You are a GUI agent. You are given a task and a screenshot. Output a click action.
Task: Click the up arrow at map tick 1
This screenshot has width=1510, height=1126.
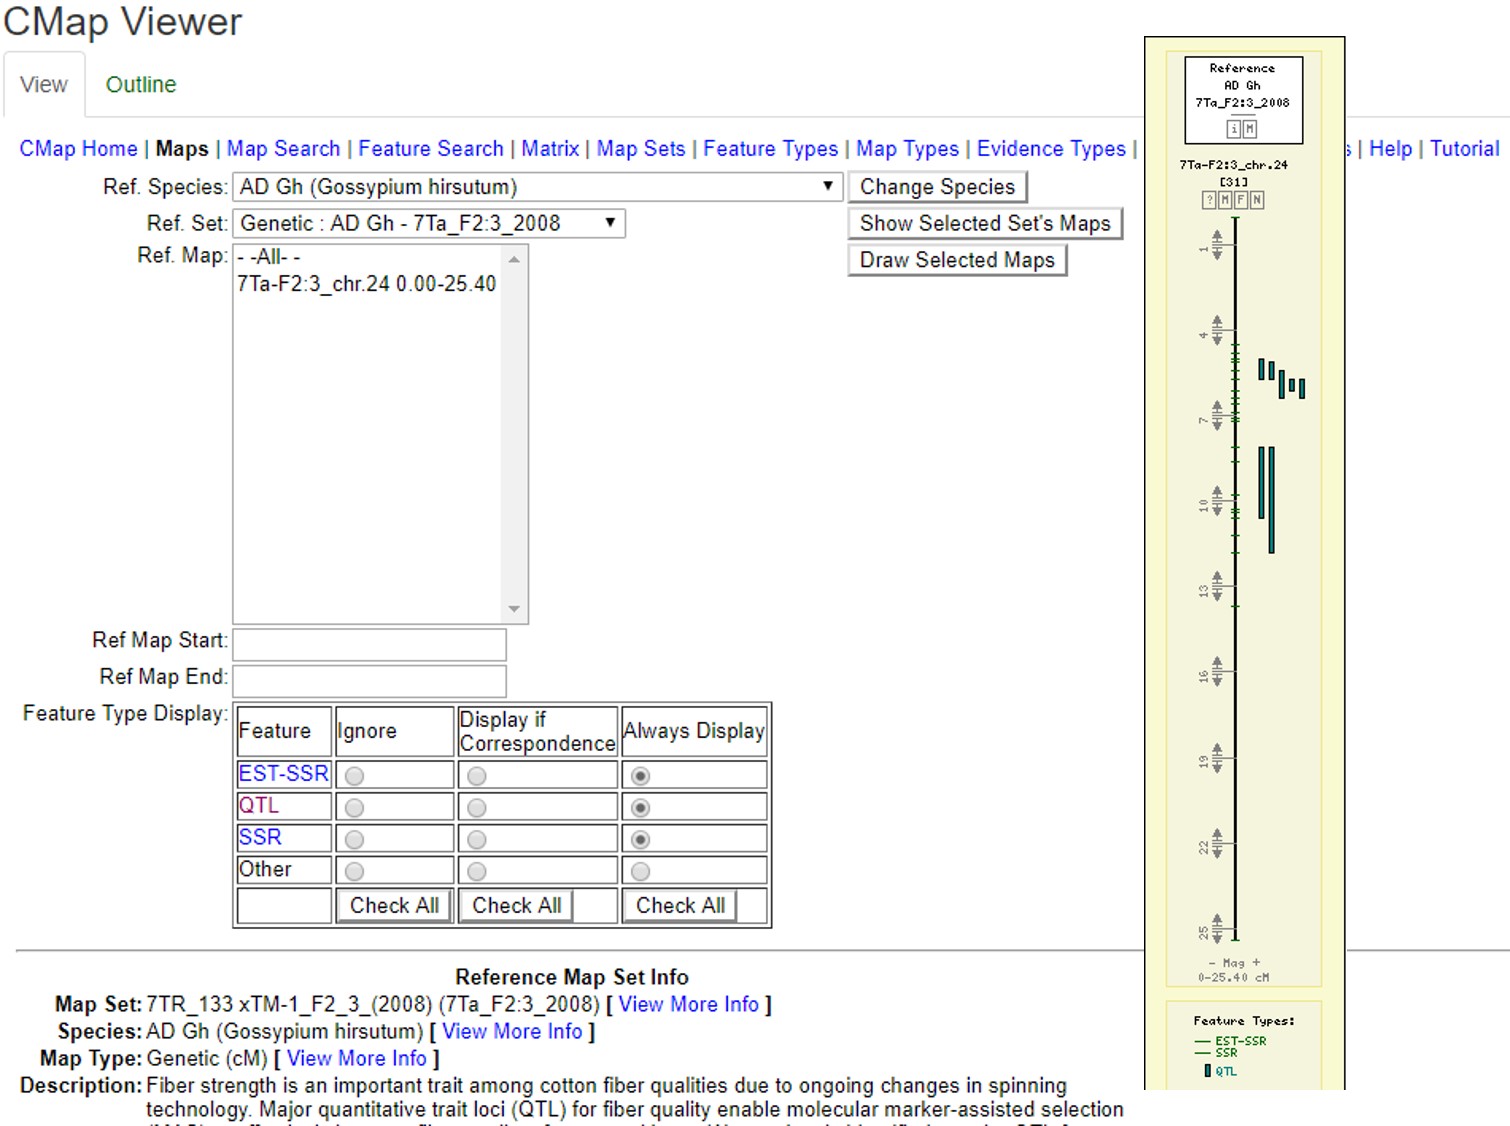tap(1217, 237)
